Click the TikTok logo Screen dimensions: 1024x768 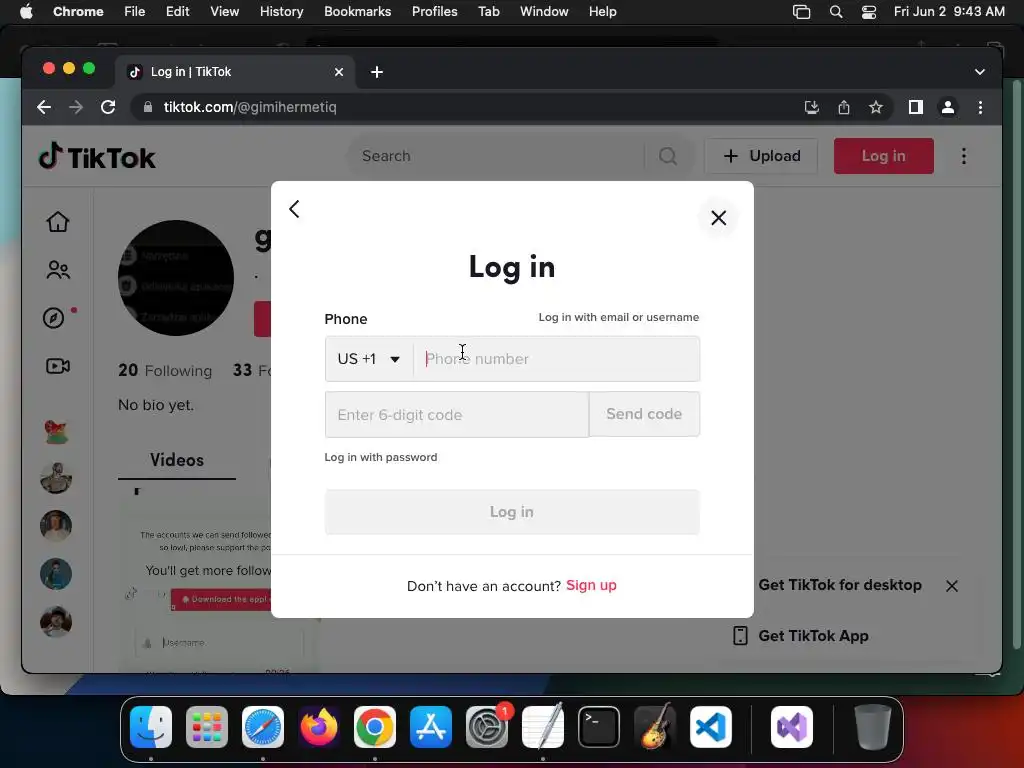(x=97, y=157)
